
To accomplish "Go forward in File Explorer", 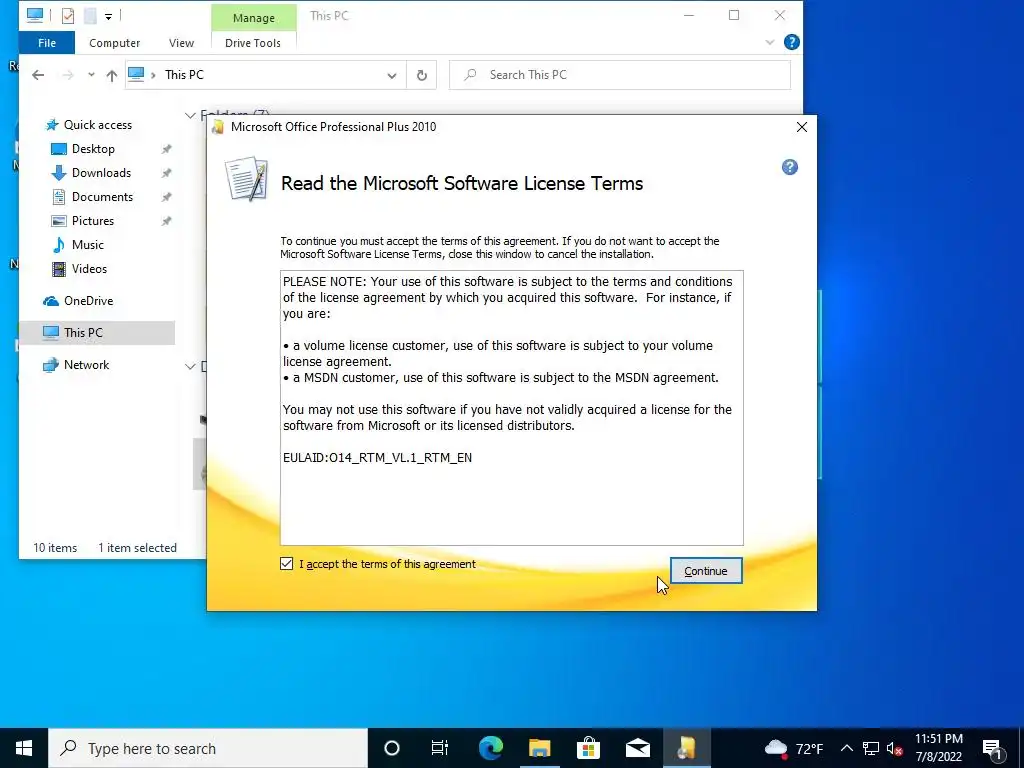I will (67, 75).
